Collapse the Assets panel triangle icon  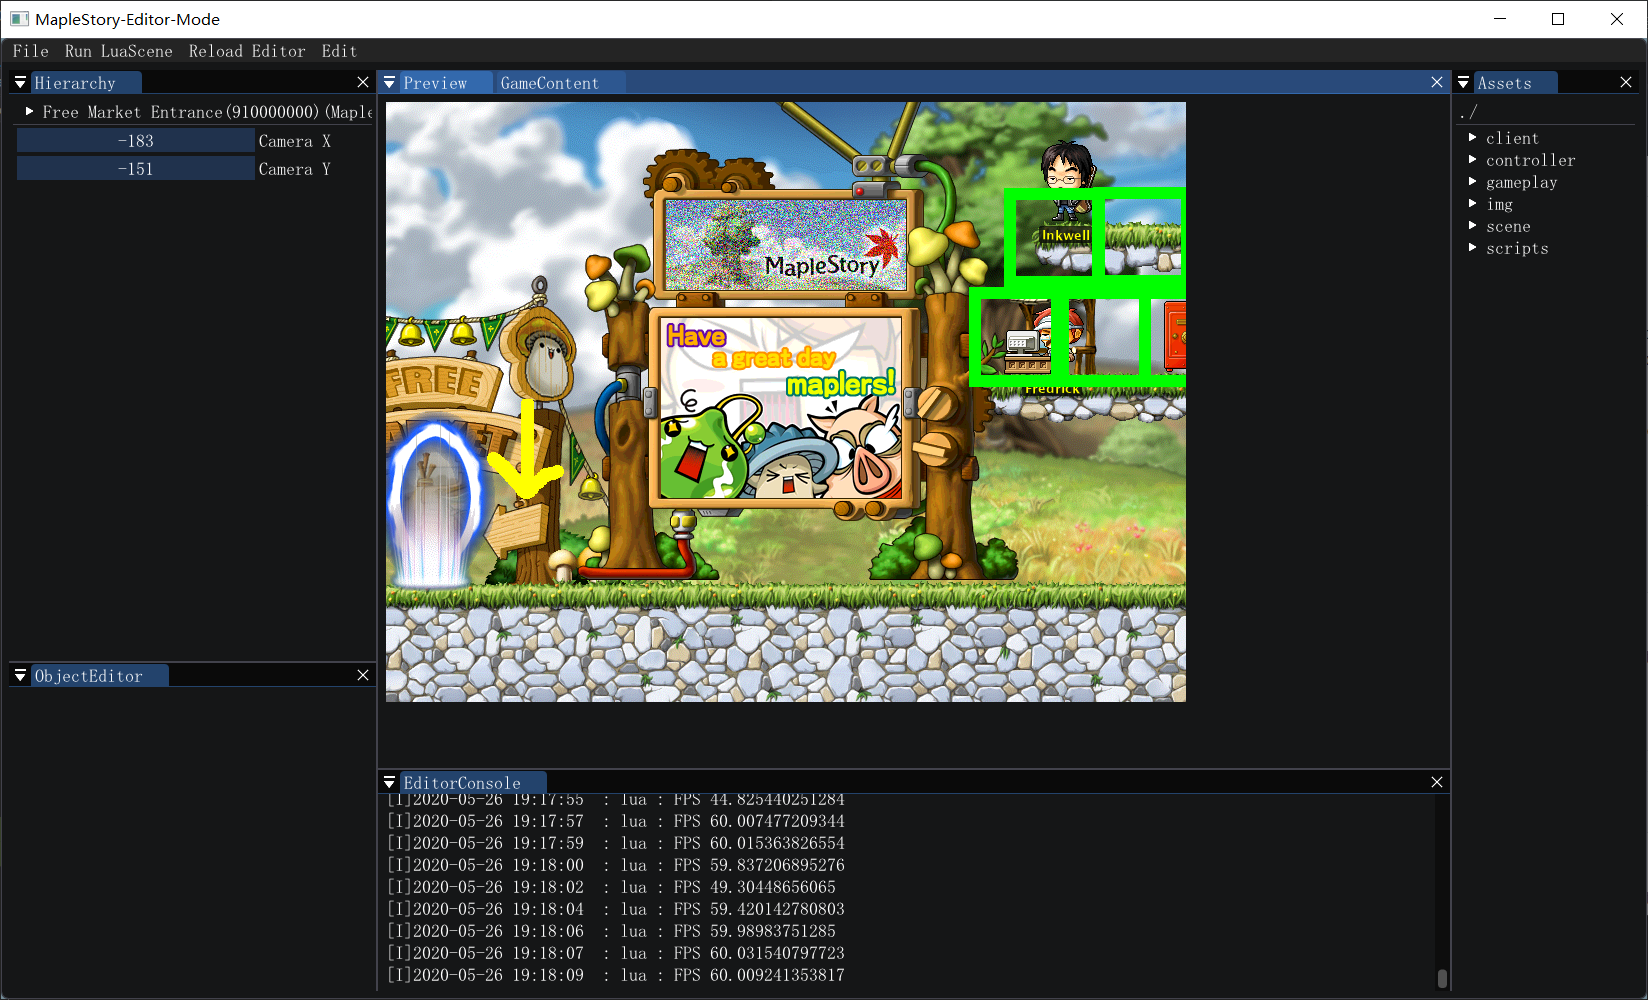pyautogui.click(x=1464, y=83)
